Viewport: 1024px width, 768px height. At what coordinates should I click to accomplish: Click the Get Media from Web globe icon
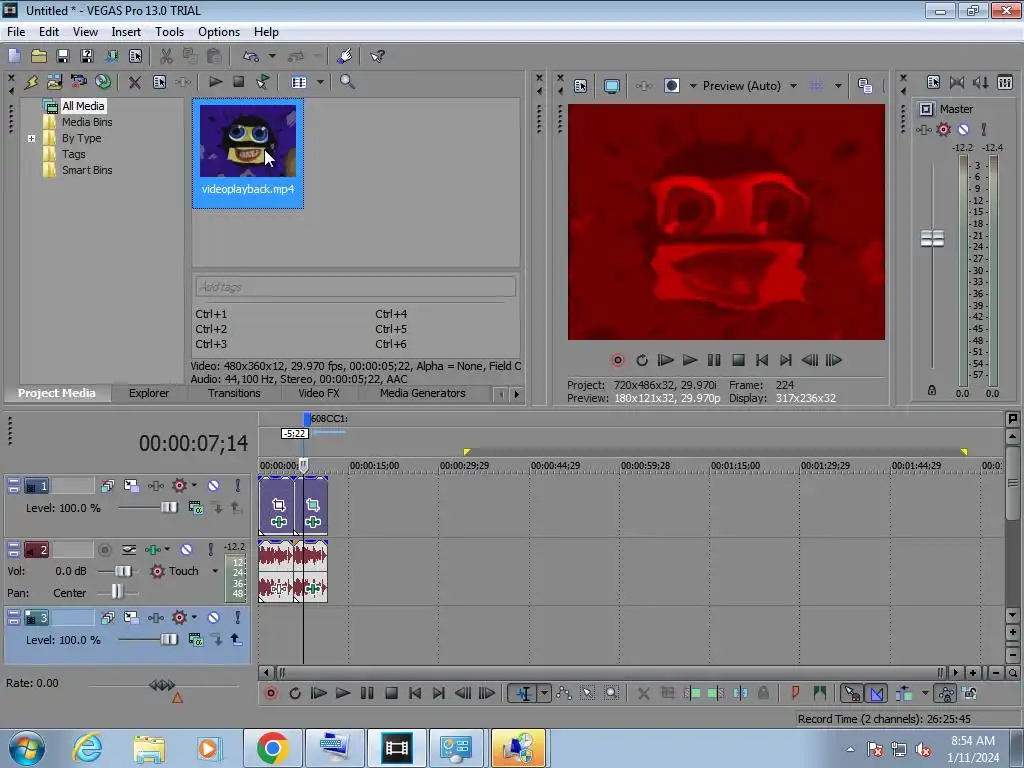click(103, 82)
